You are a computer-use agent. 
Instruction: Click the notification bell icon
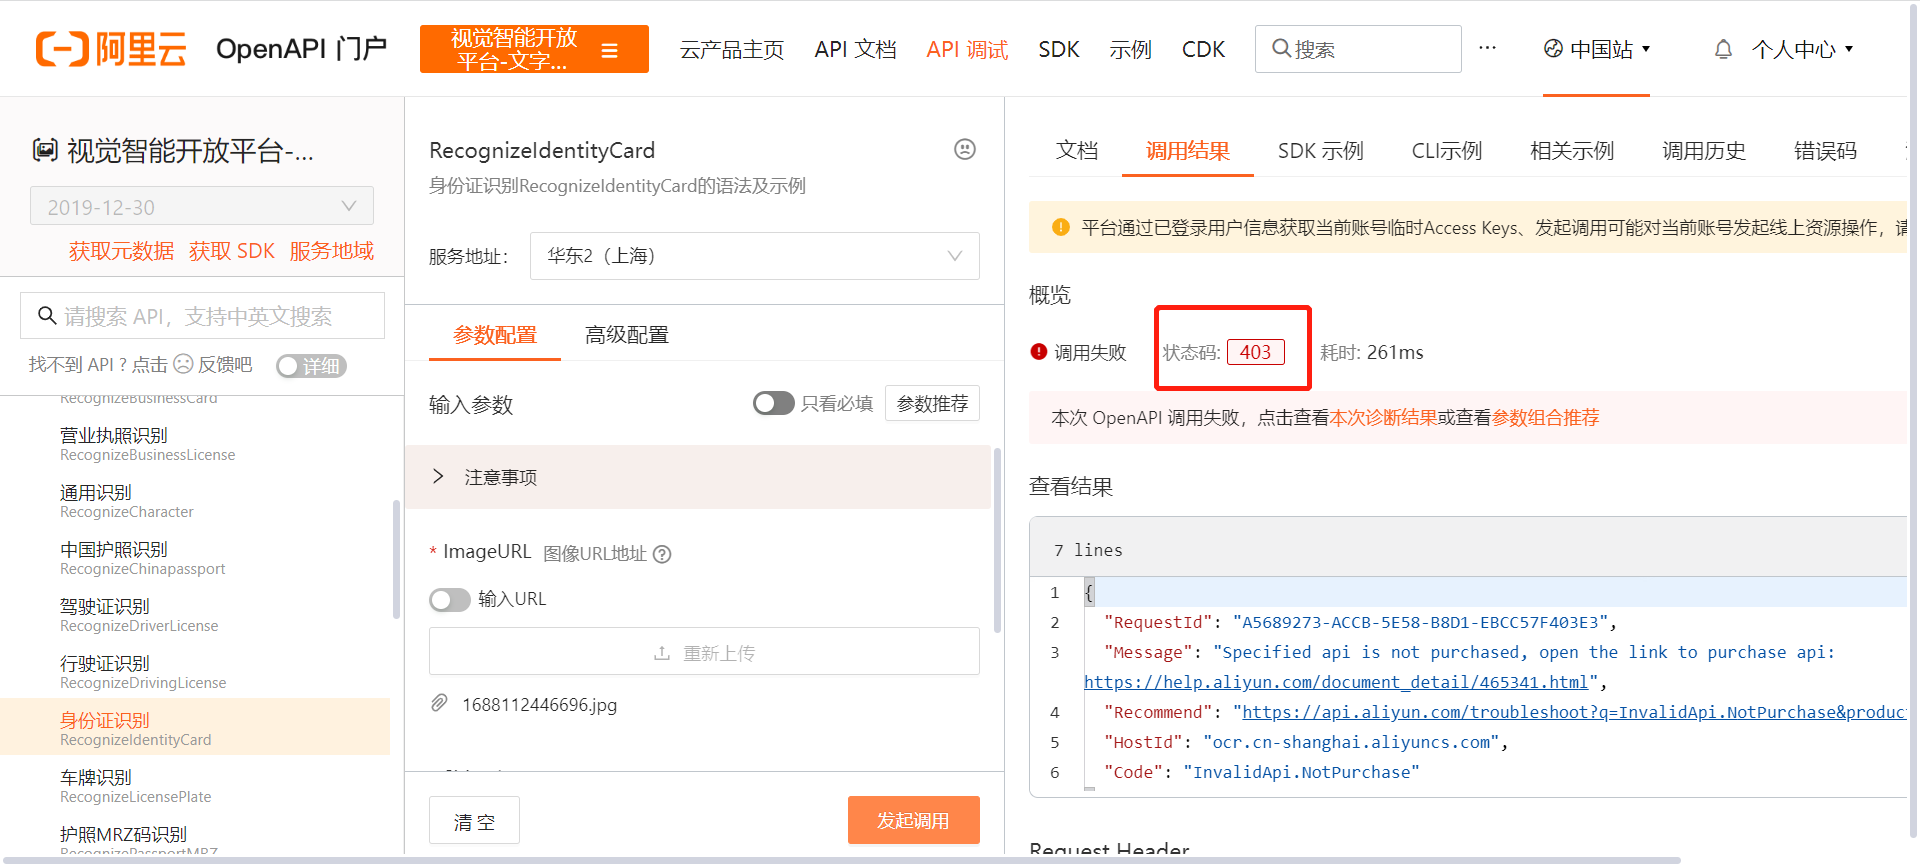1723,49
